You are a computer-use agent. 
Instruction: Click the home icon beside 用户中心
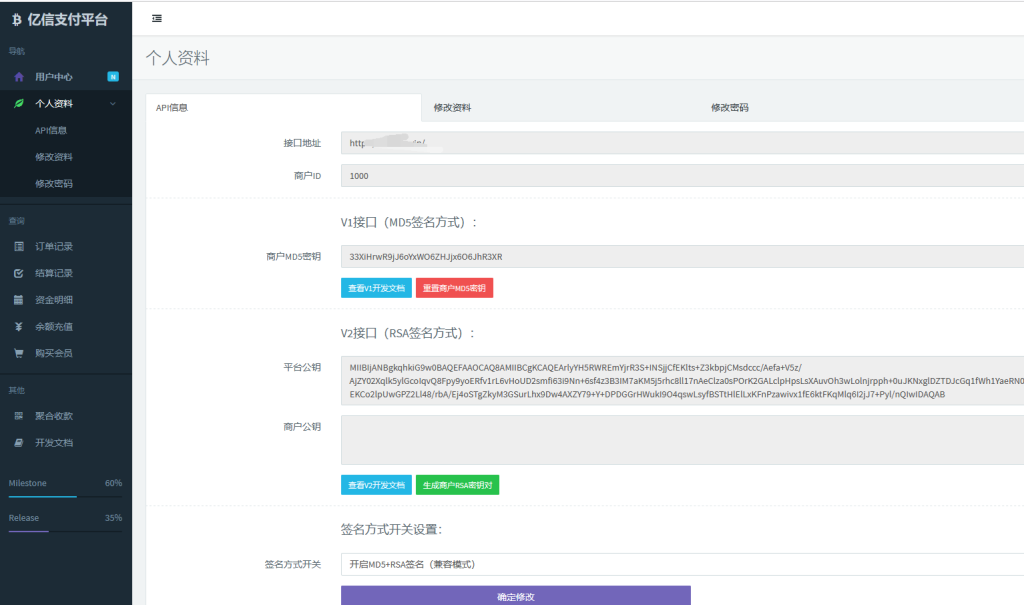click(x=19, y=77)
